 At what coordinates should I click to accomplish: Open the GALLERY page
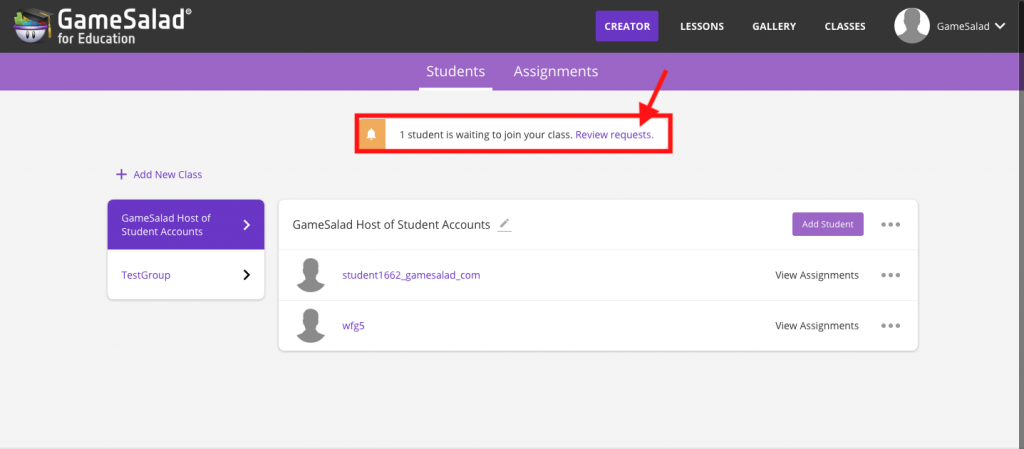(774, 27)
